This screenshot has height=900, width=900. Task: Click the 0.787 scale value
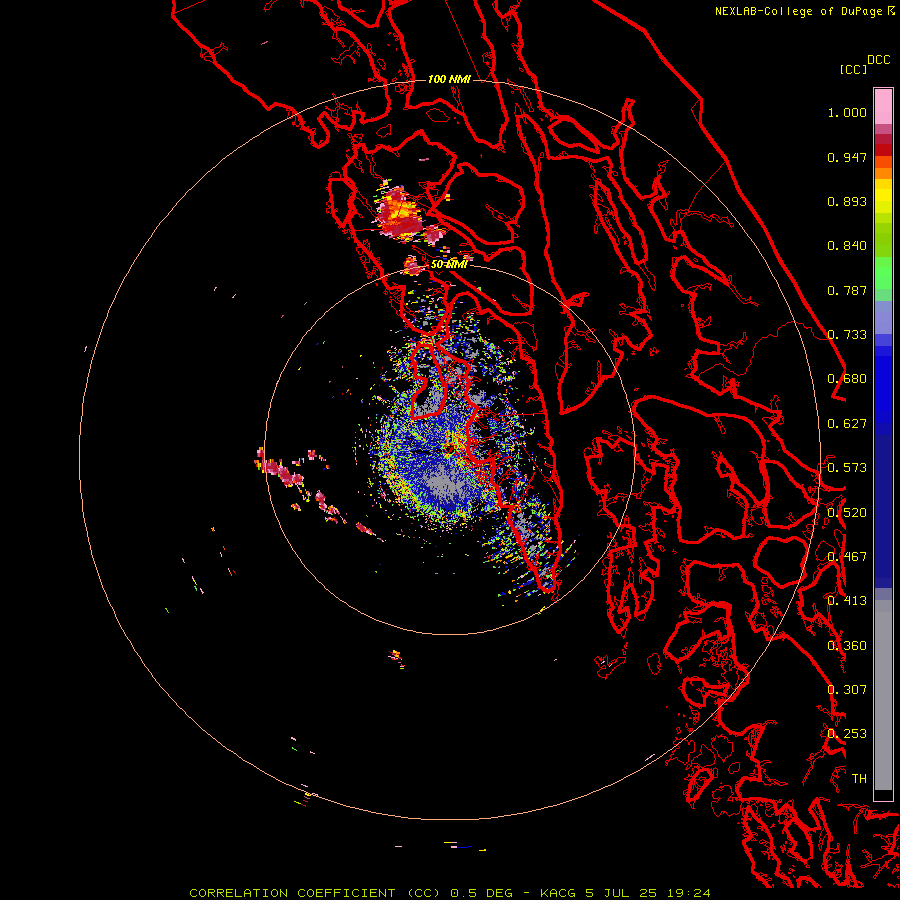847,290
